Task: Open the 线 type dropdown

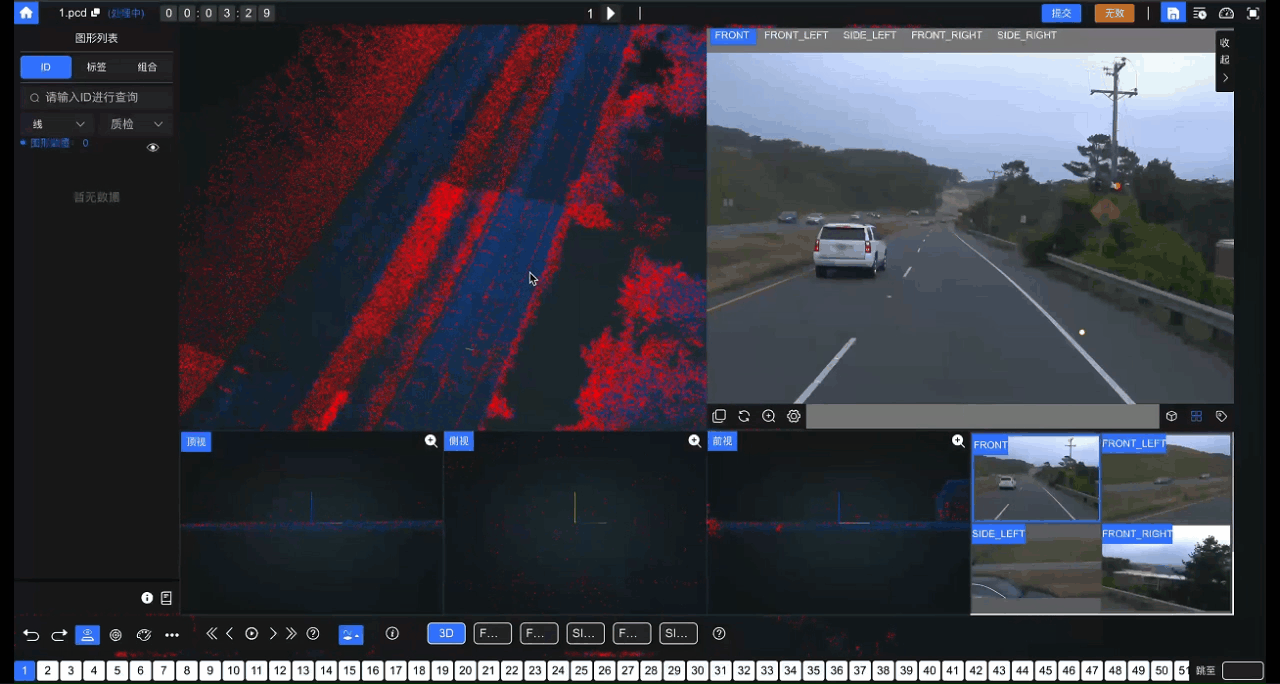Action: [58, 124]
